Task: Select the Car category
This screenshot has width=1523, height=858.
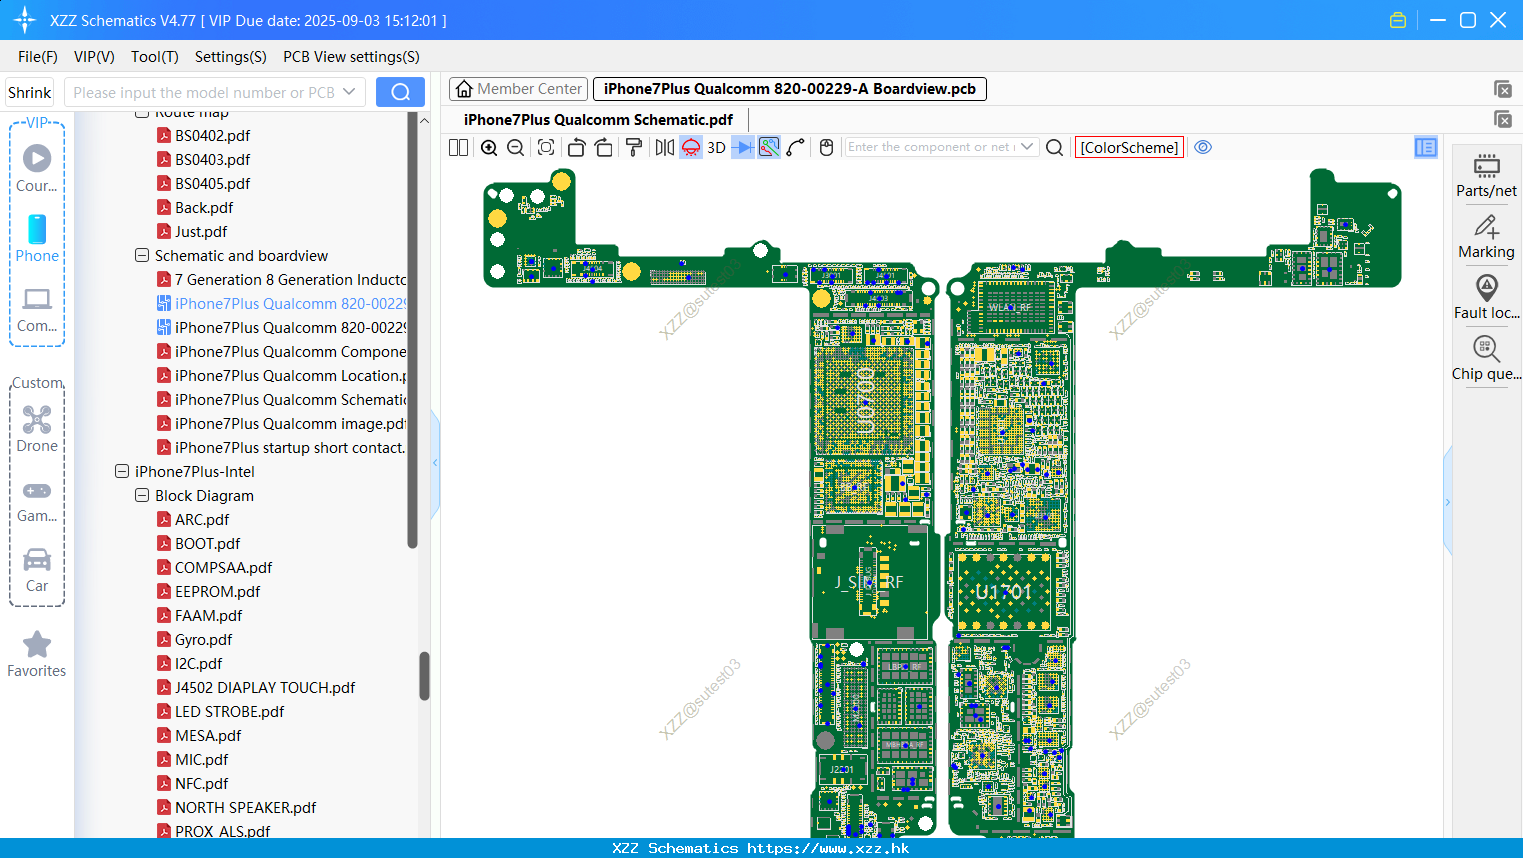Action: 37,569
